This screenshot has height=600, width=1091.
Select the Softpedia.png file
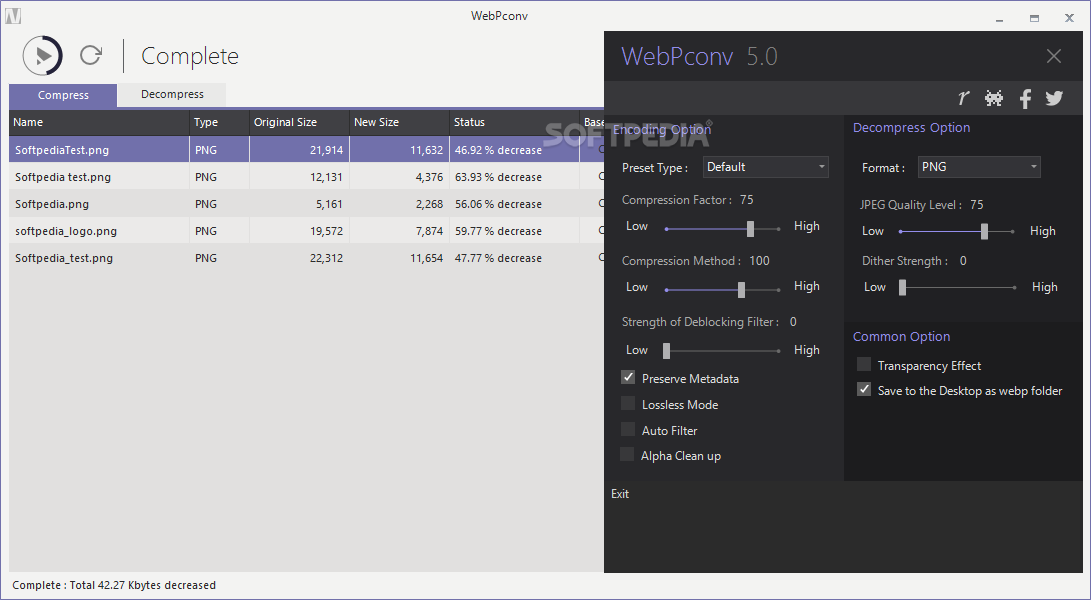tap(51, 204)
